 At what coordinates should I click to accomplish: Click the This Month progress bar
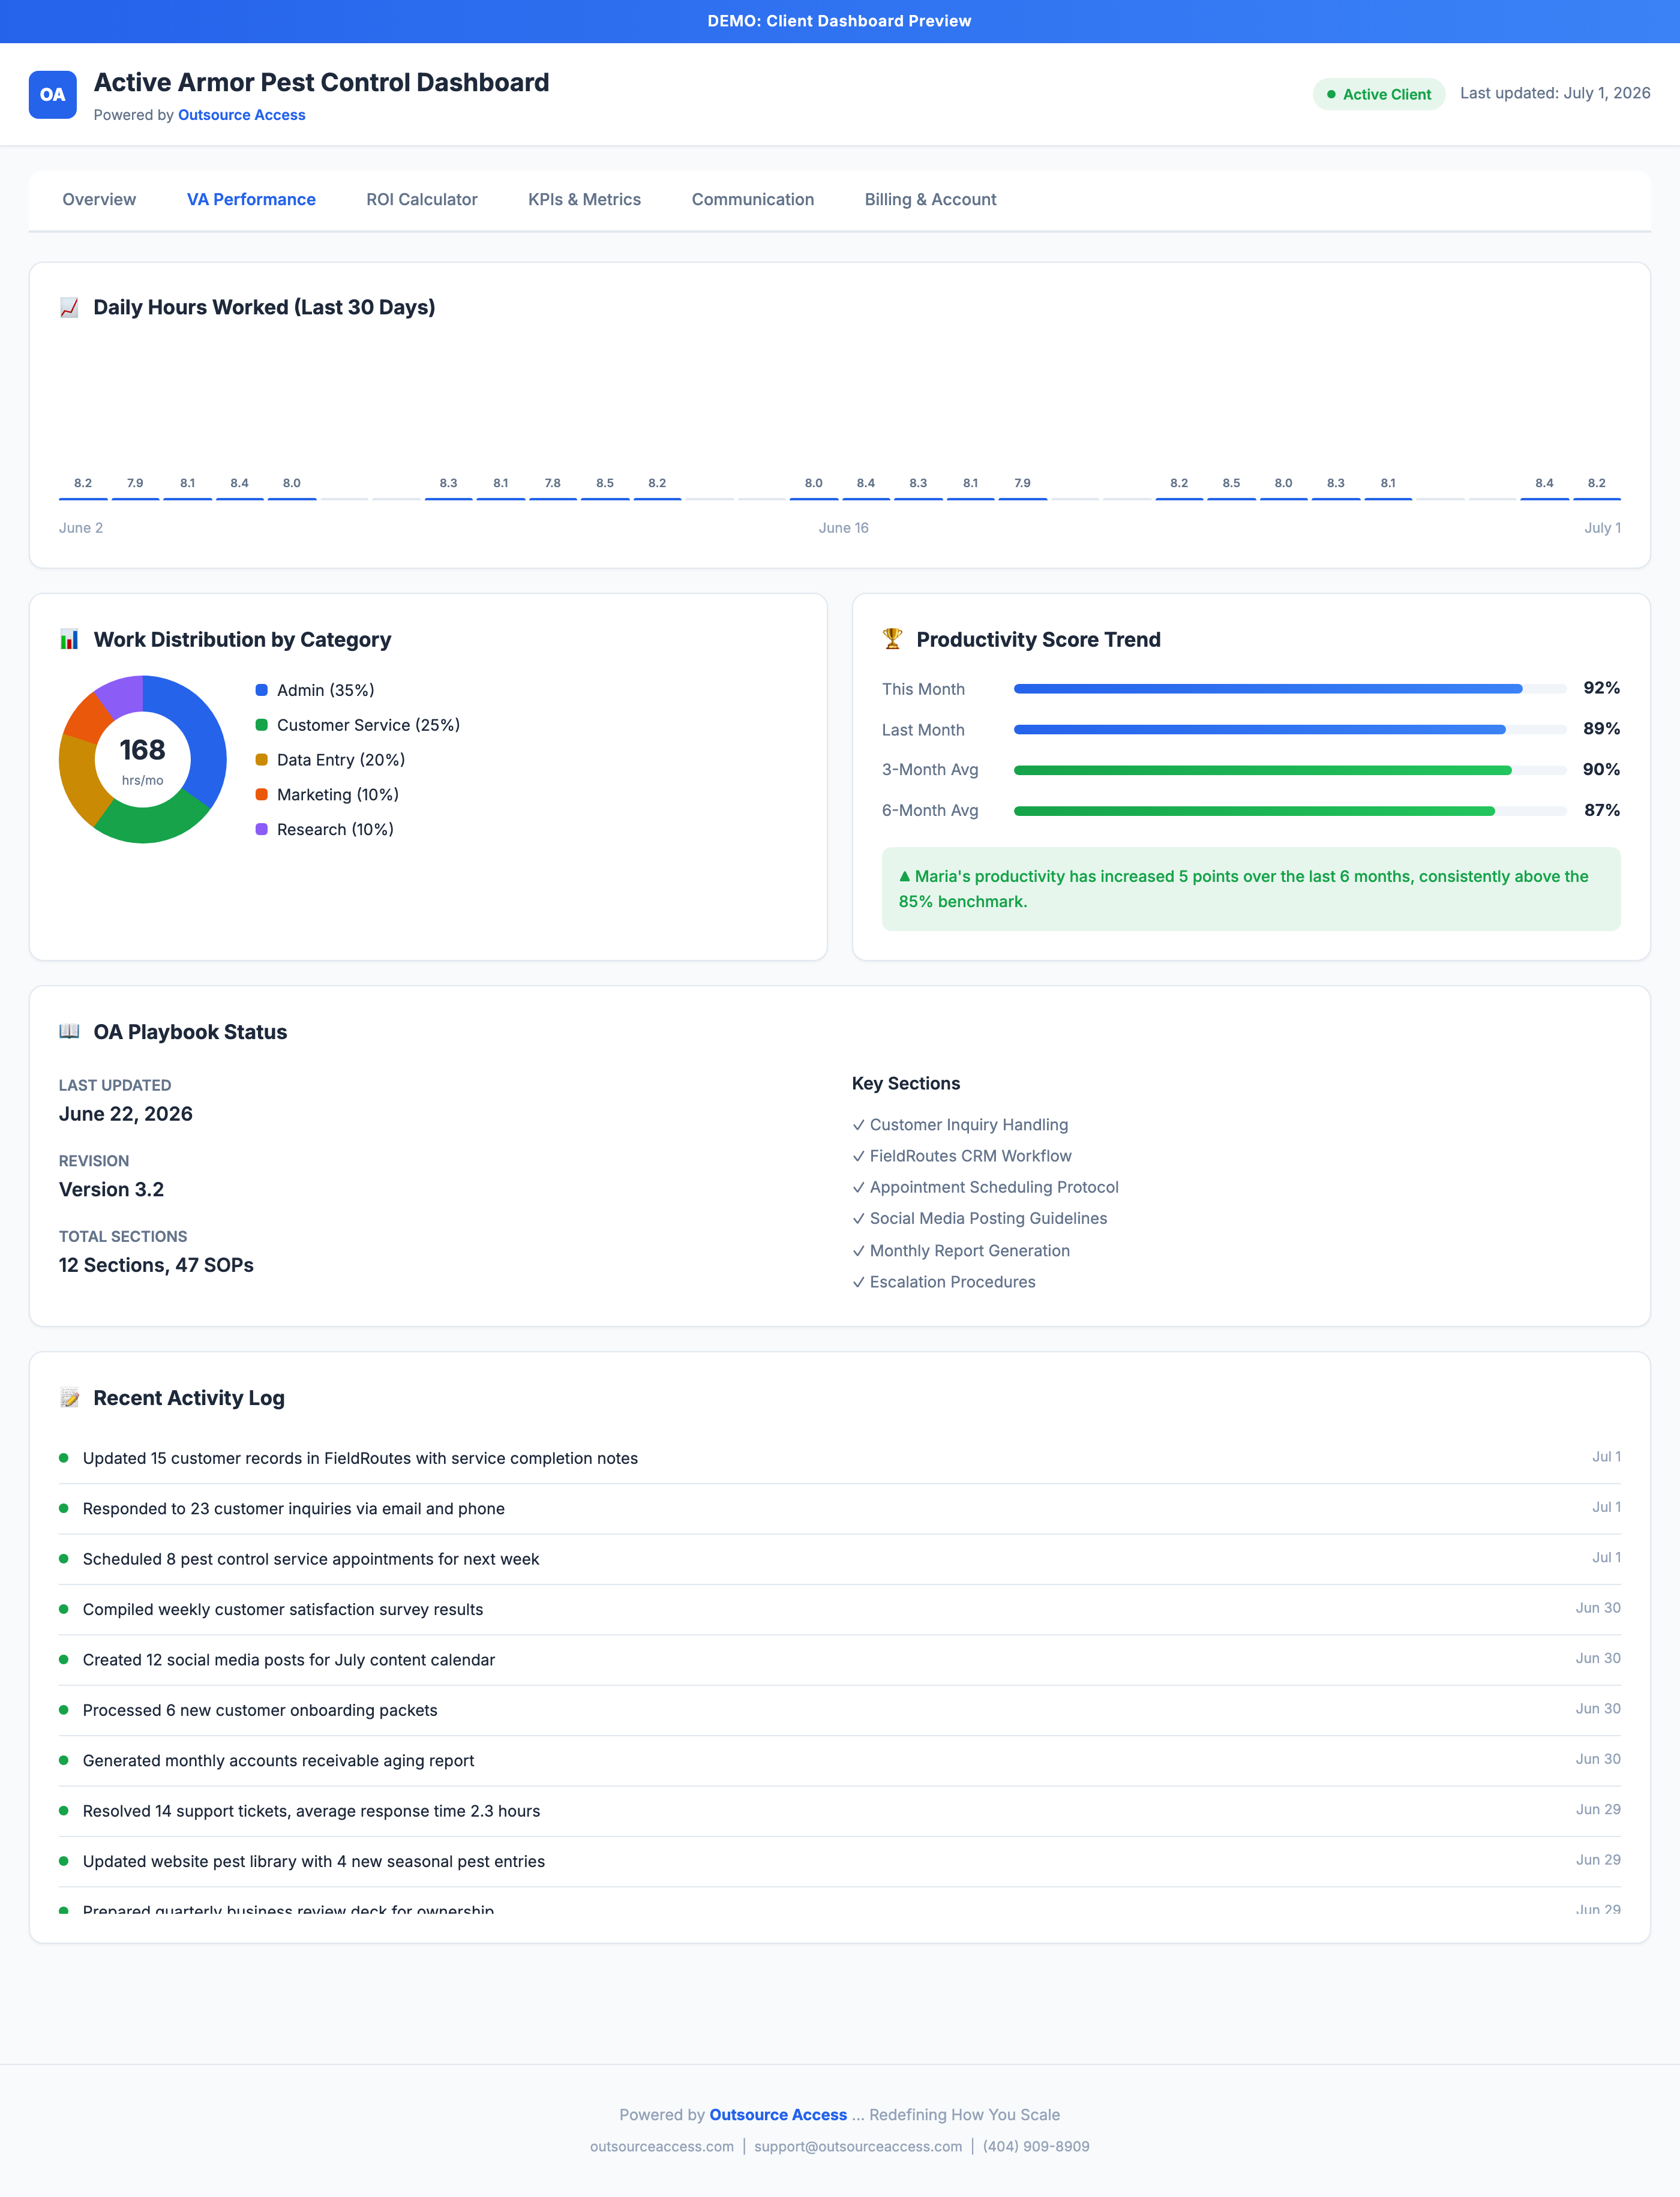pos(1290,689)
